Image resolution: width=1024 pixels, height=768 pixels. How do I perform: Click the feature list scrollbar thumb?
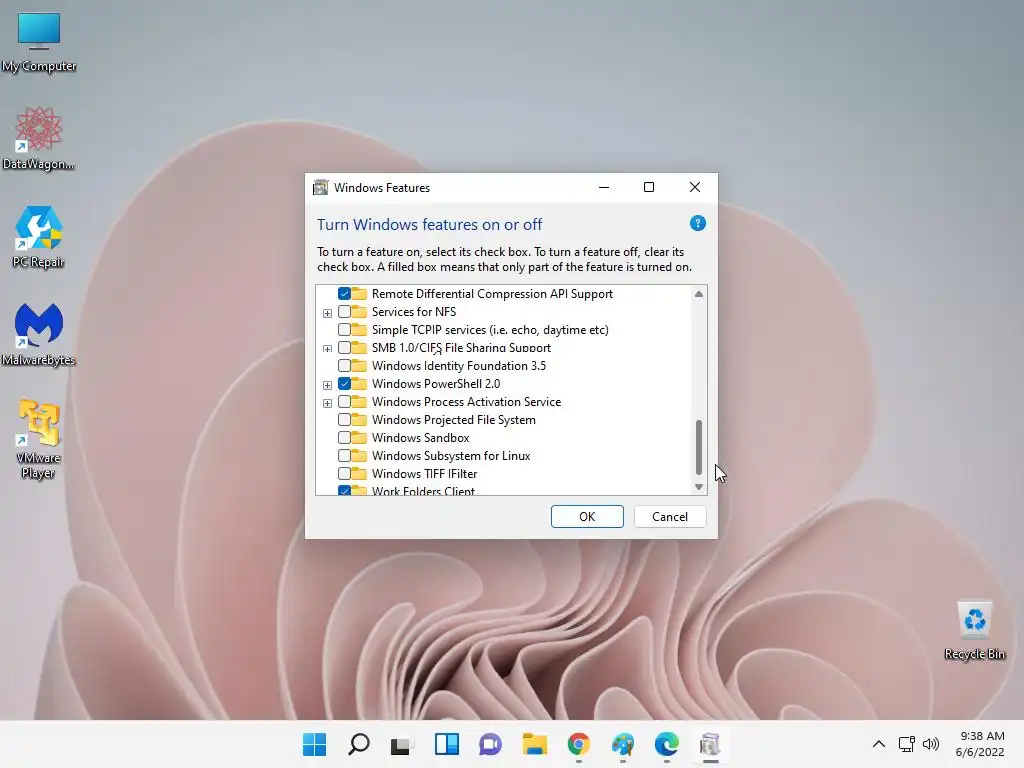(699, 447)
